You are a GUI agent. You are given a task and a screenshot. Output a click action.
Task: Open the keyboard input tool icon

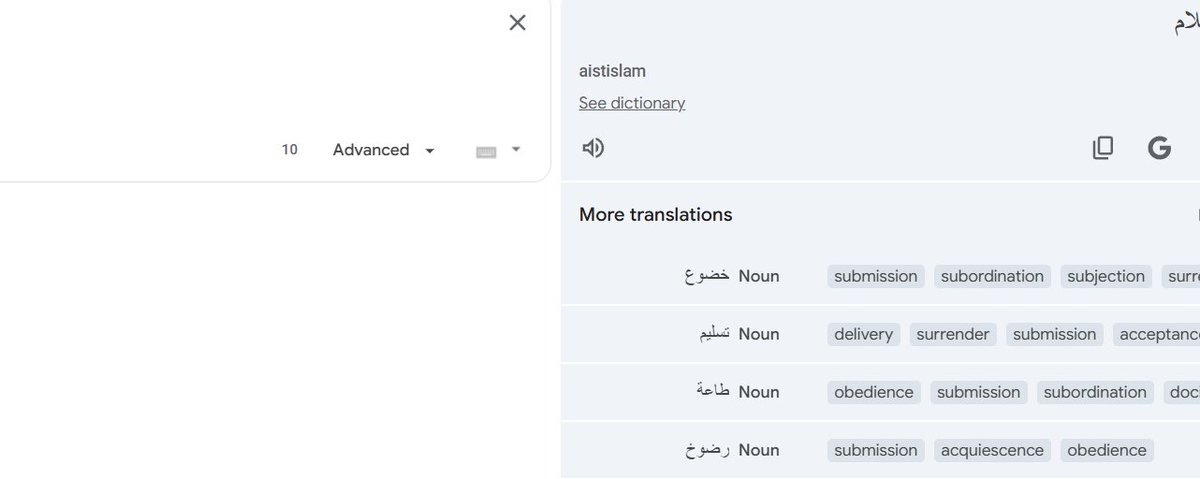click(x=486, y=151)
